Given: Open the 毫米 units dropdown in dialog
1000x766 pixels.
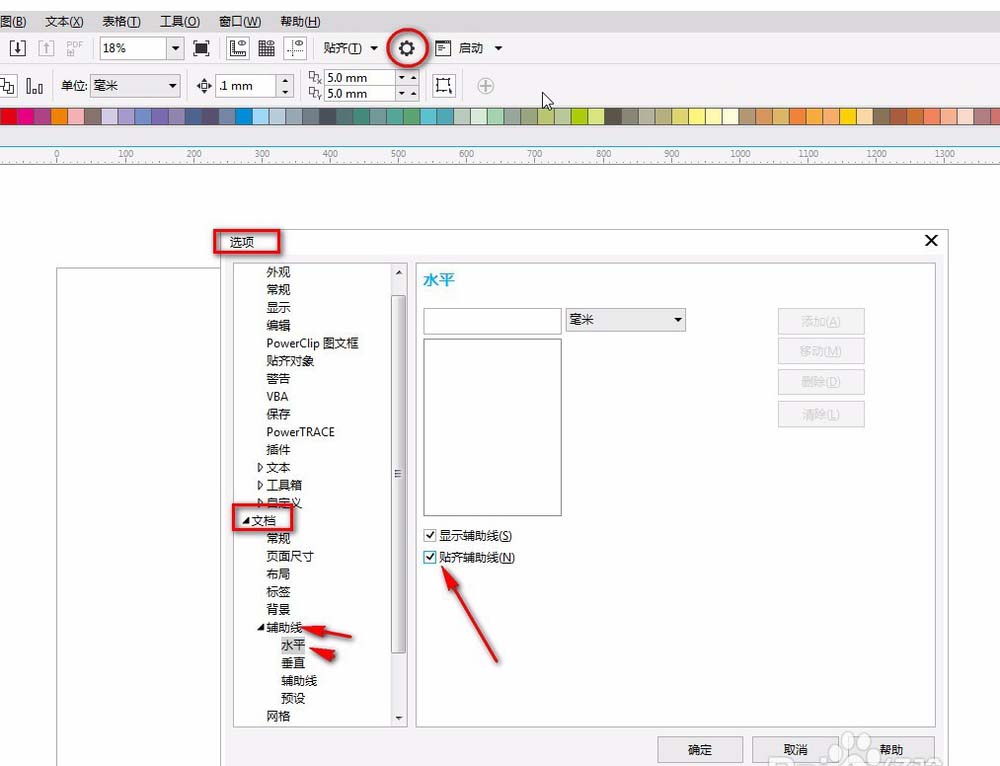Looking at the screenshot, I should (678, 320).
